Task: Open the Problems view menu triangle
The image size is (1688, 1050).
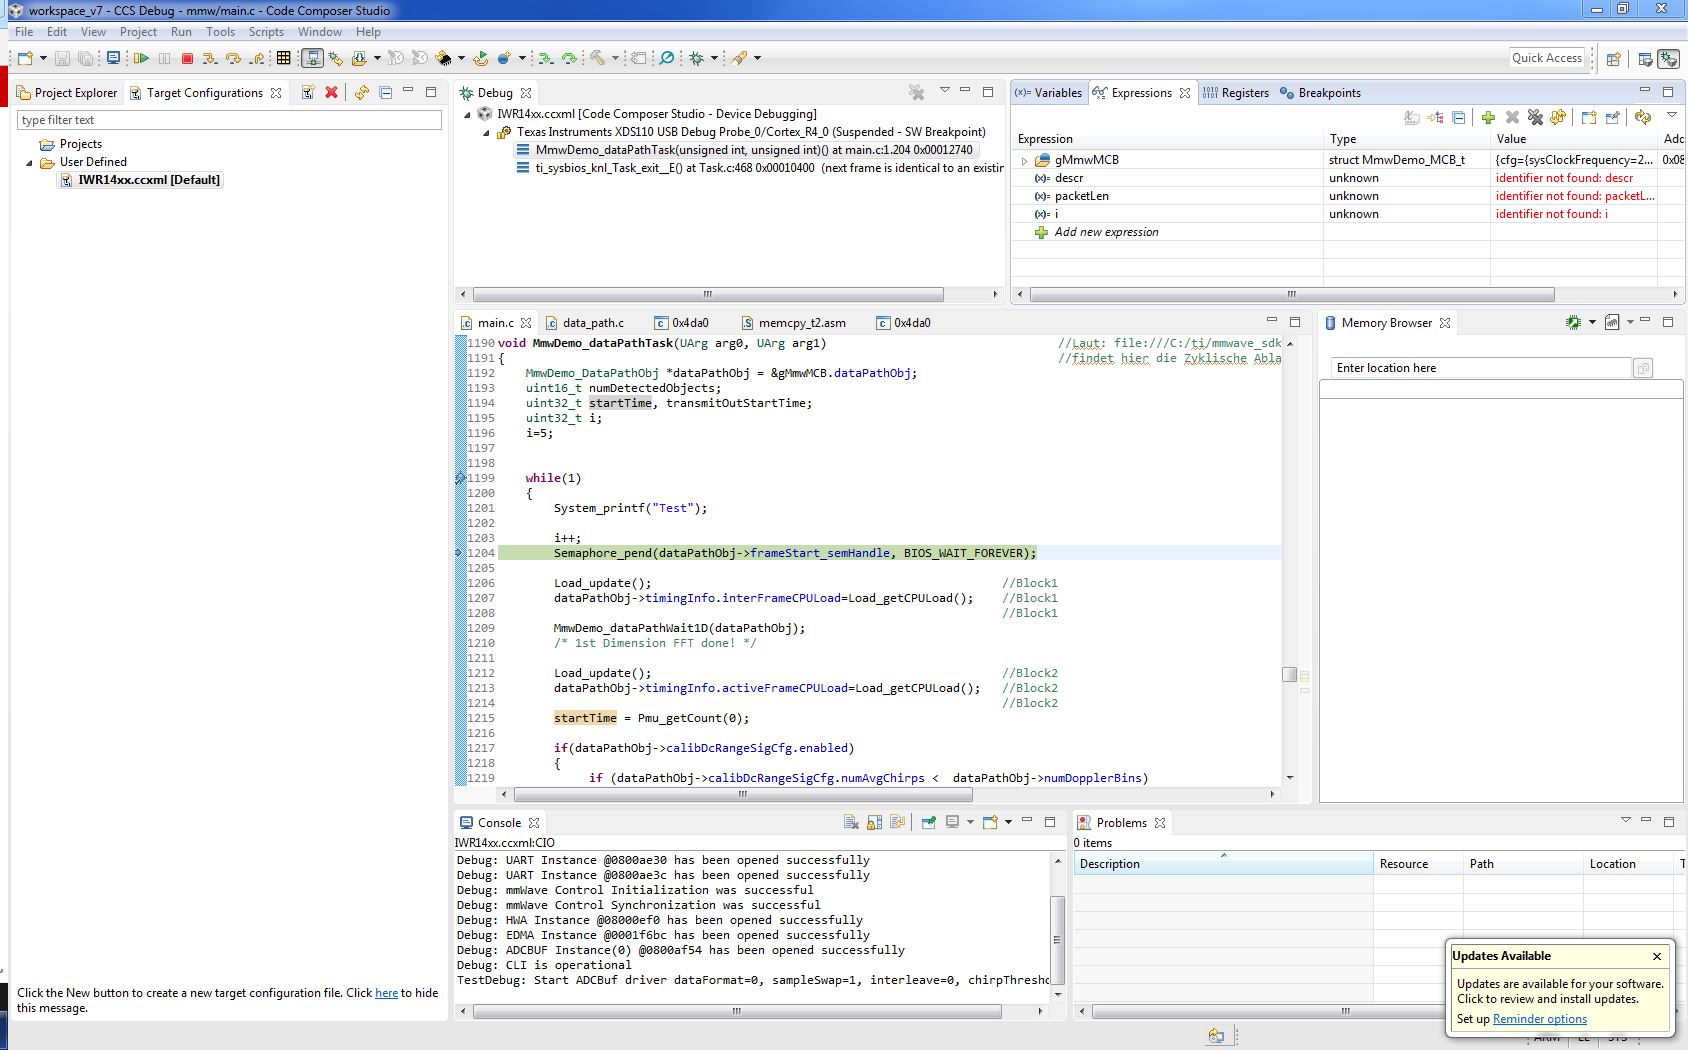Action: tap(1625, 820)
